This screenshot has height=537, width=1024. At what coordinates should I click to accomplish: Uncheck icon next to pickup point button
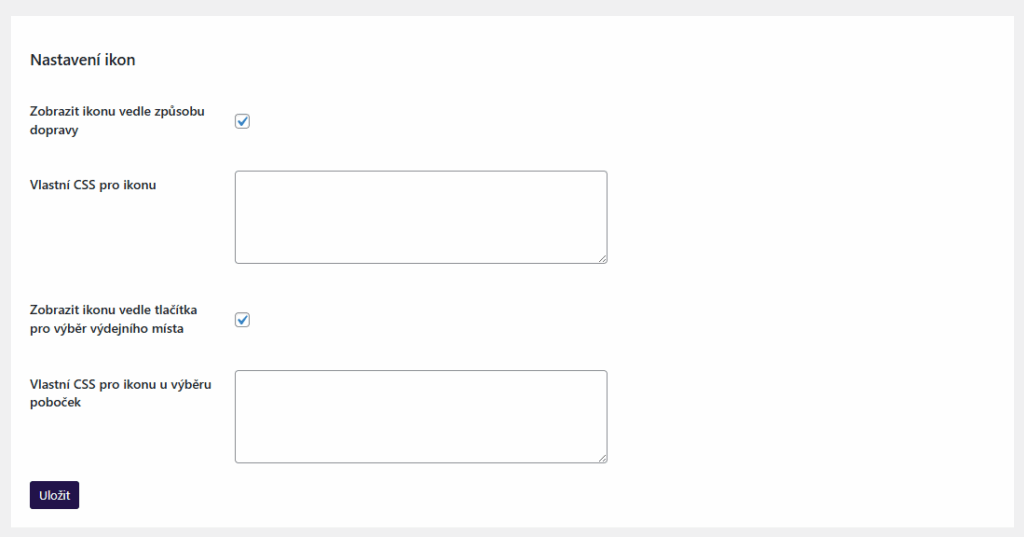click(242, 320)
